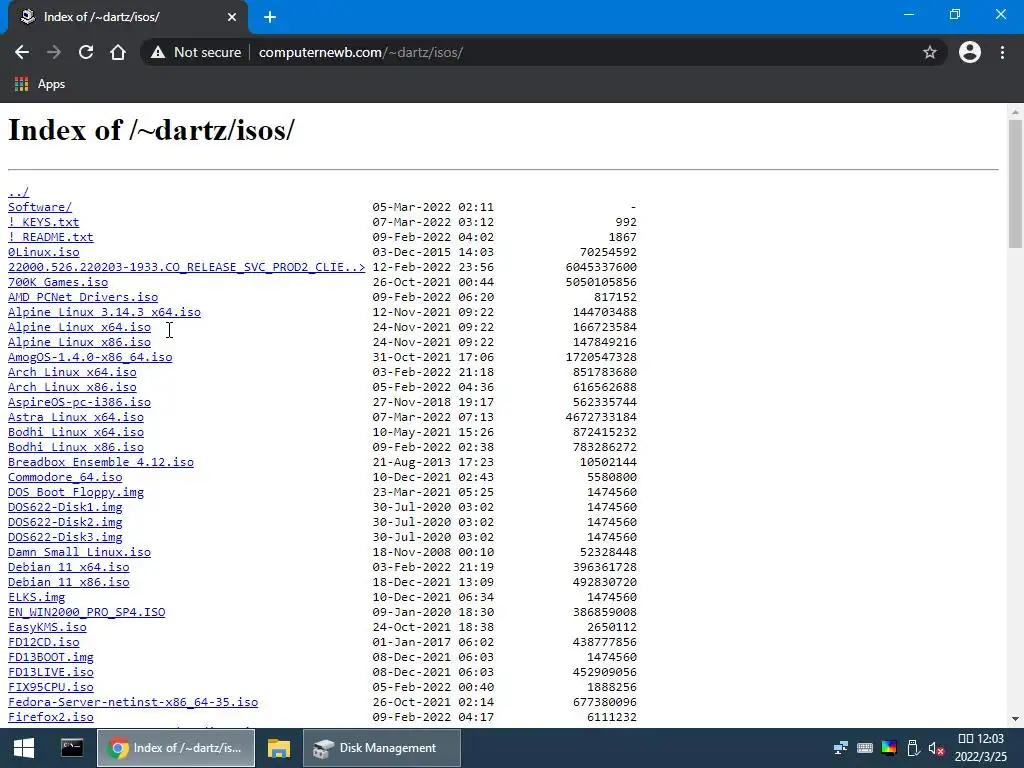Screen dimensions: 1024x768
Task: Open the Windows Start menu
Action: point(24,748)
